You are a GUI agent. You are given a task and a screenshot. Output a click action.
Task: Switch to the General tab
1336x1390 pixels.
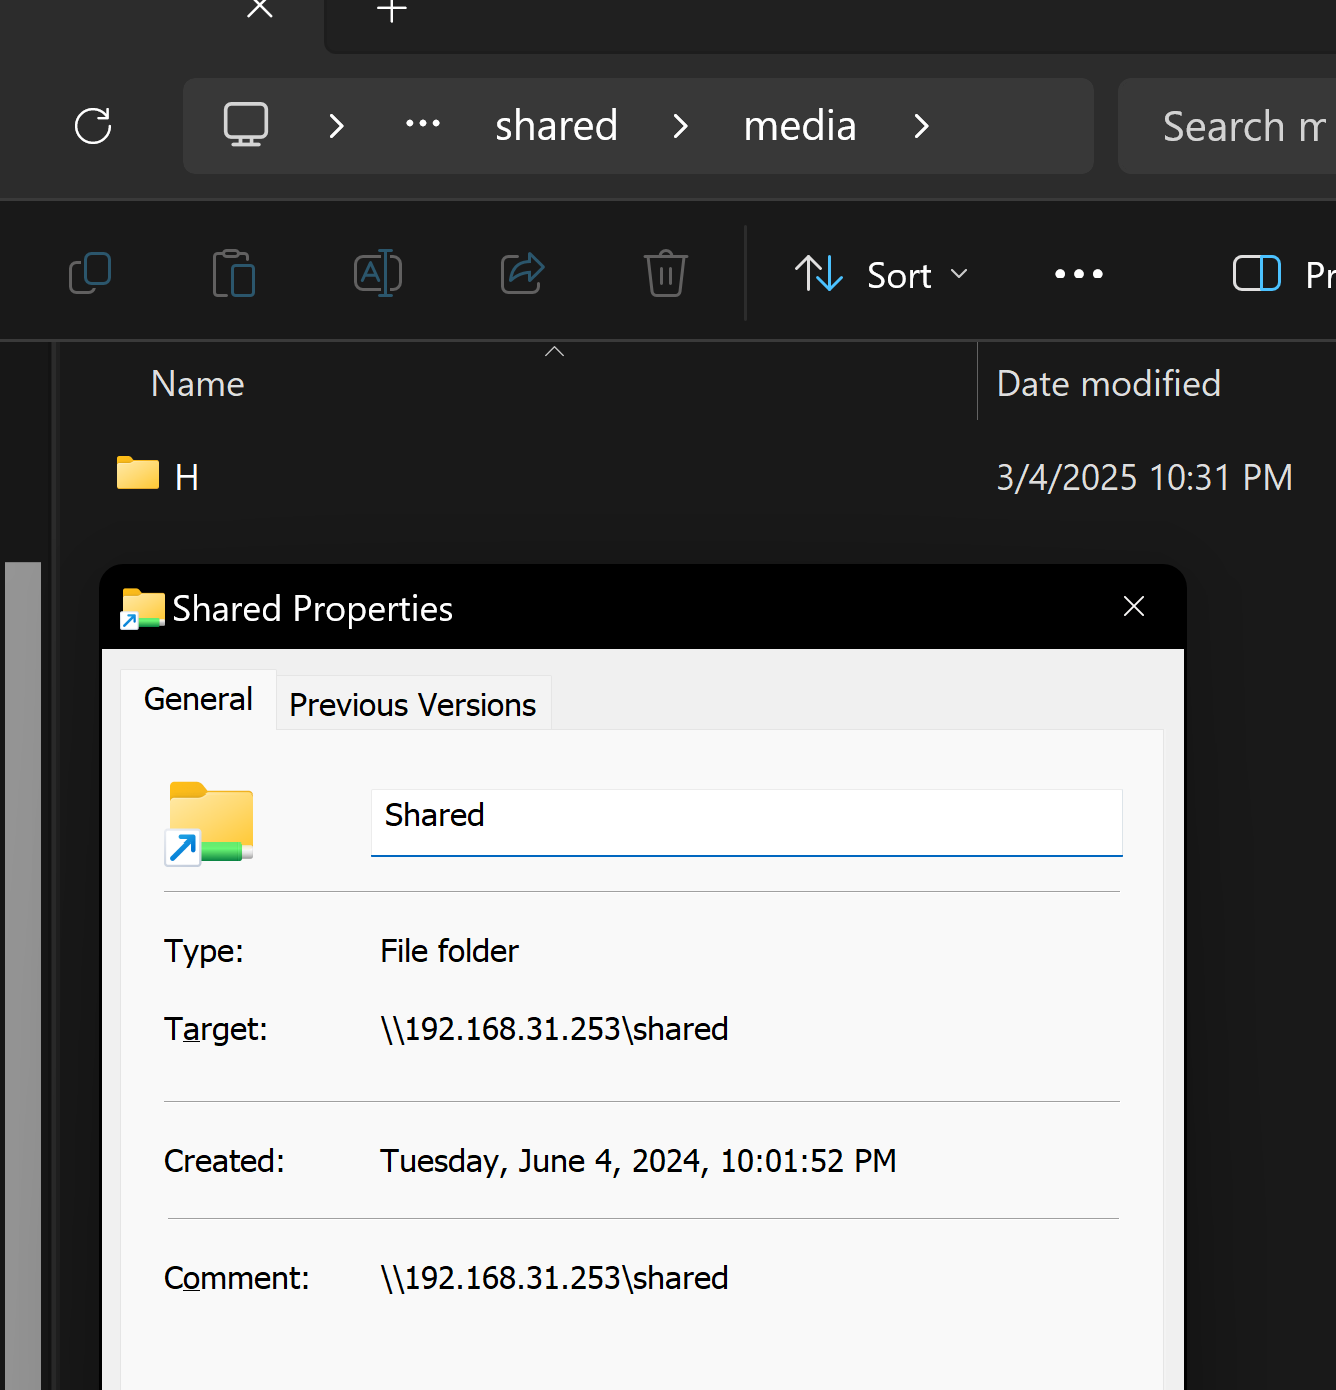click(x=198, y=699)
